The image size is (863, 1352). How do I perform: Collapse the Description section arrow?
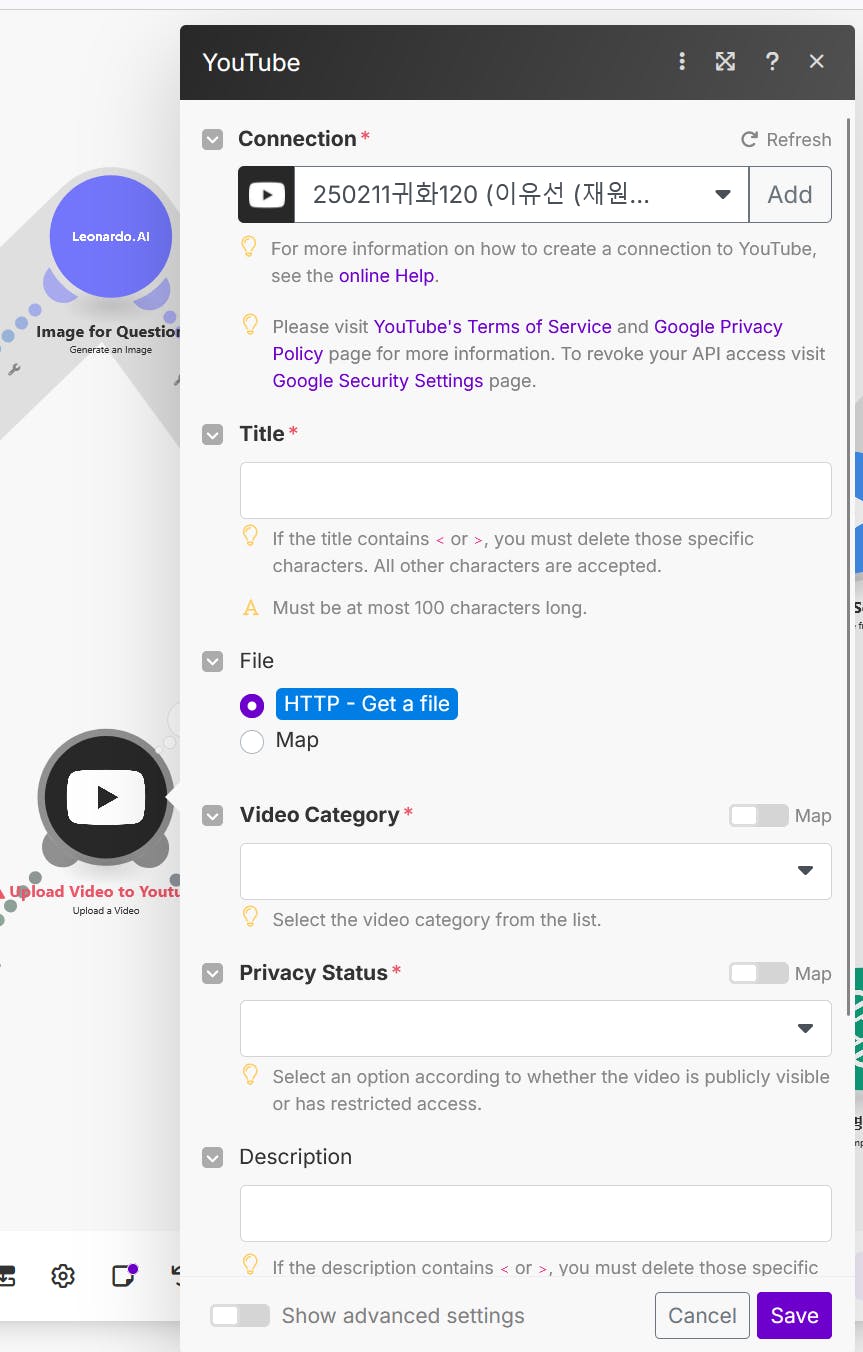click(212, 1157)
